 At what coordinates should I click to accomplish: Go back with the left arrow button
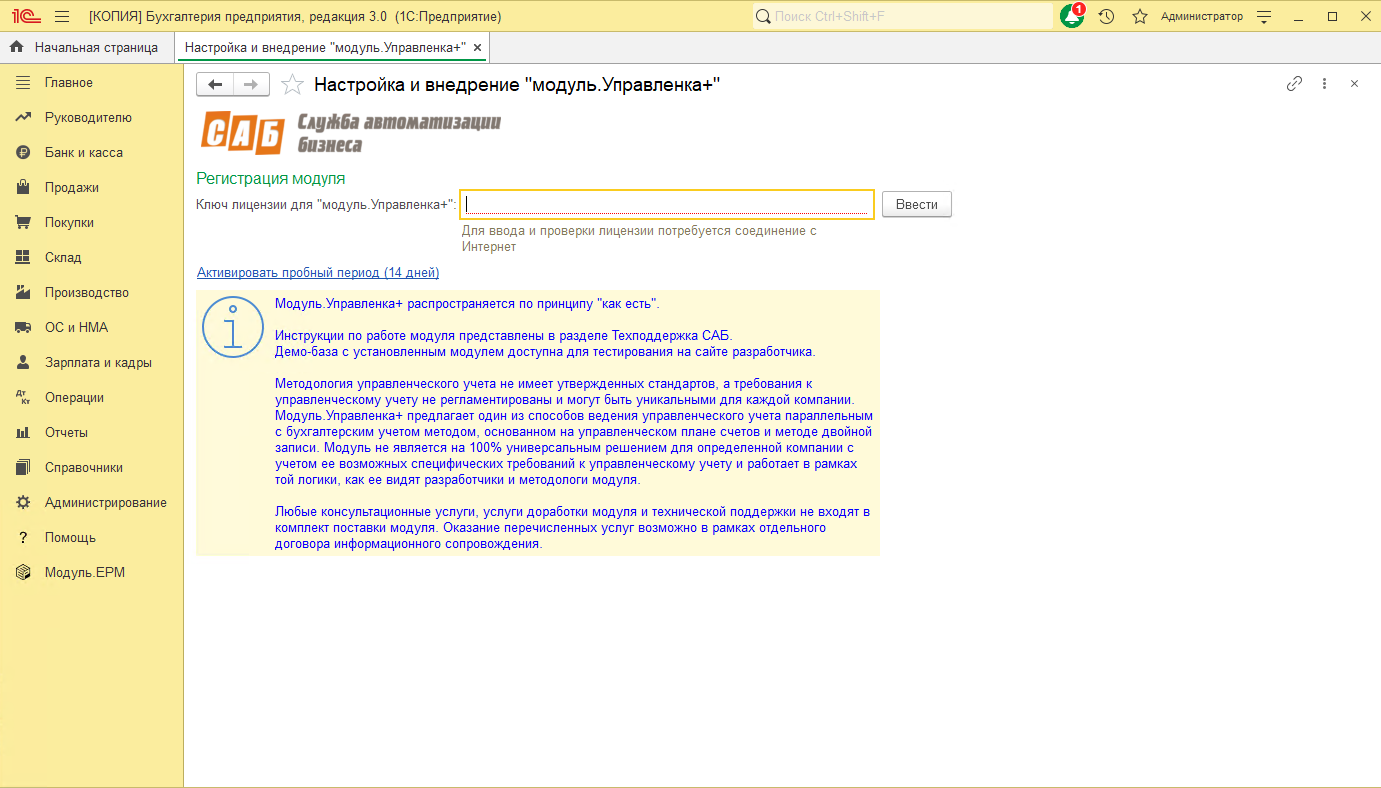click(215, 85)
